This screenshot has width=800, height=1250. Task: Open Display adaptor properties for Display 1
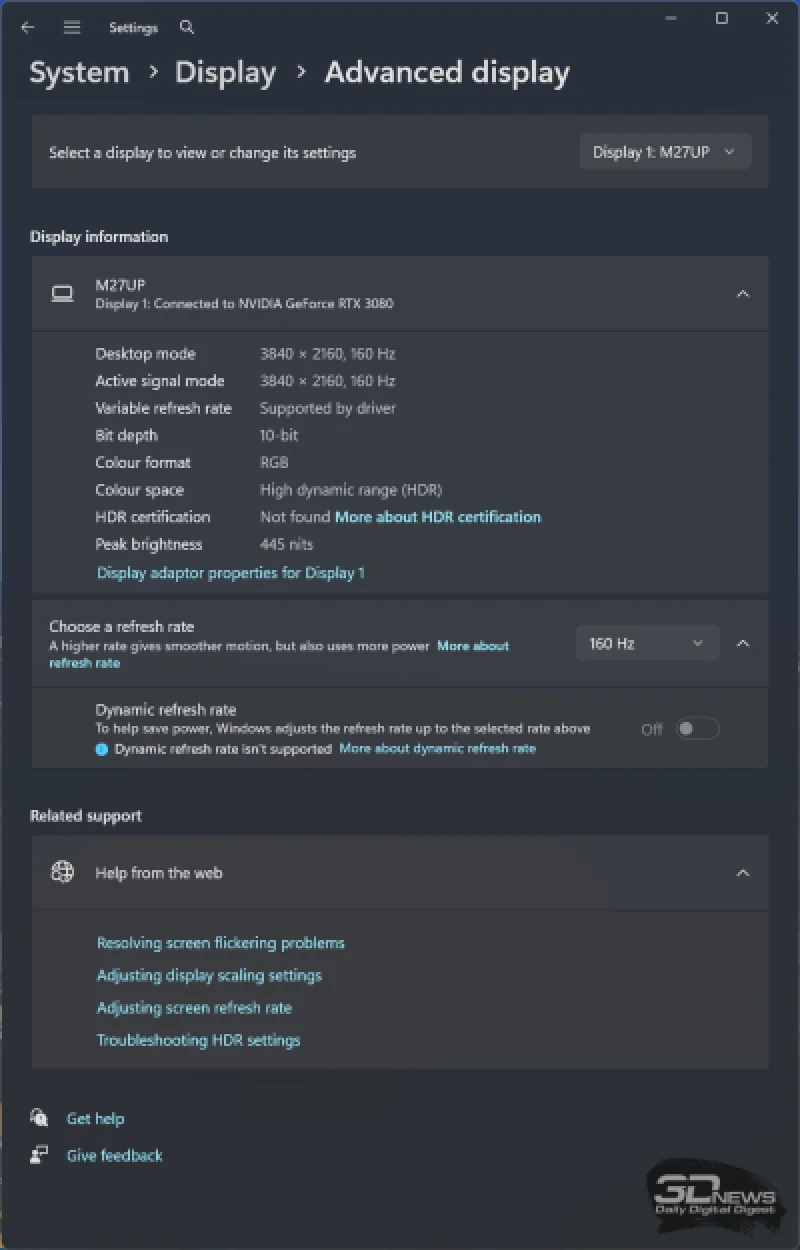[231, 573]
